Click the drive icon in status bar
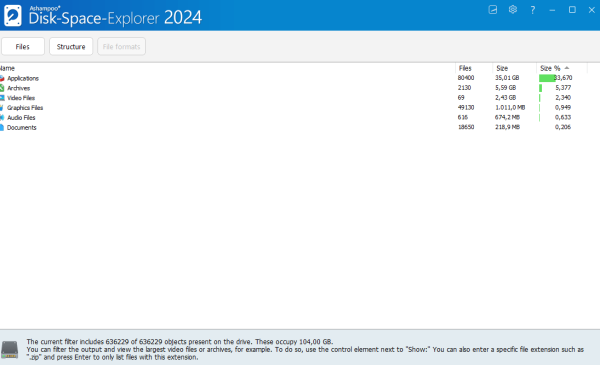The width and height of the screenshot is (600, 365). [x=10, y=349]
